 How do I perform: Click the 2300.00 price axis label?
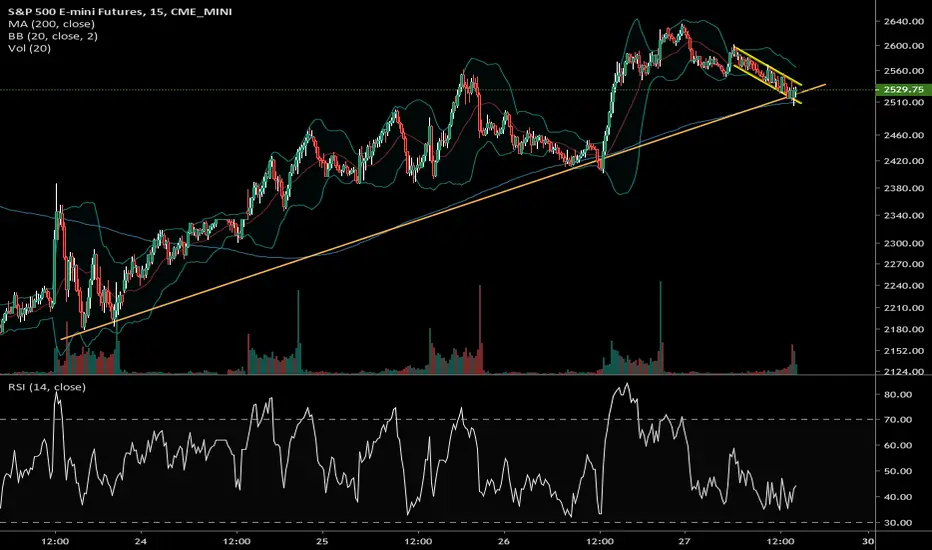pos(903,243)
